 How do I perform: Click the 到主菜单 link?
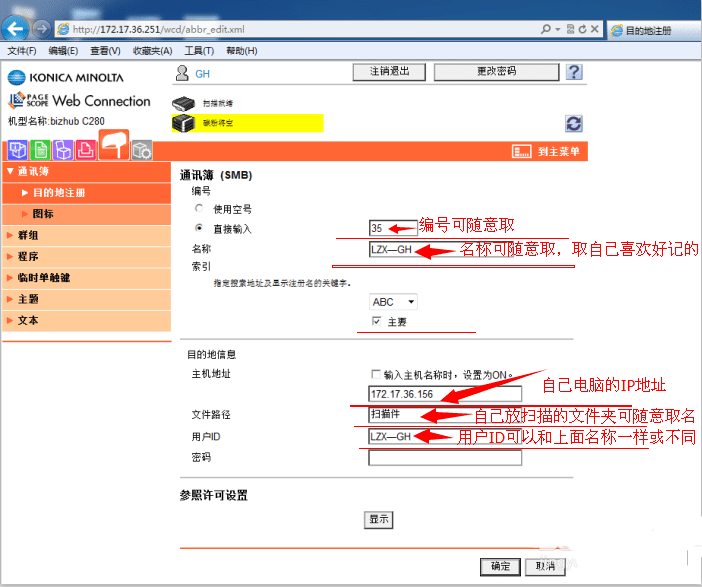click(x=558, y=151)
